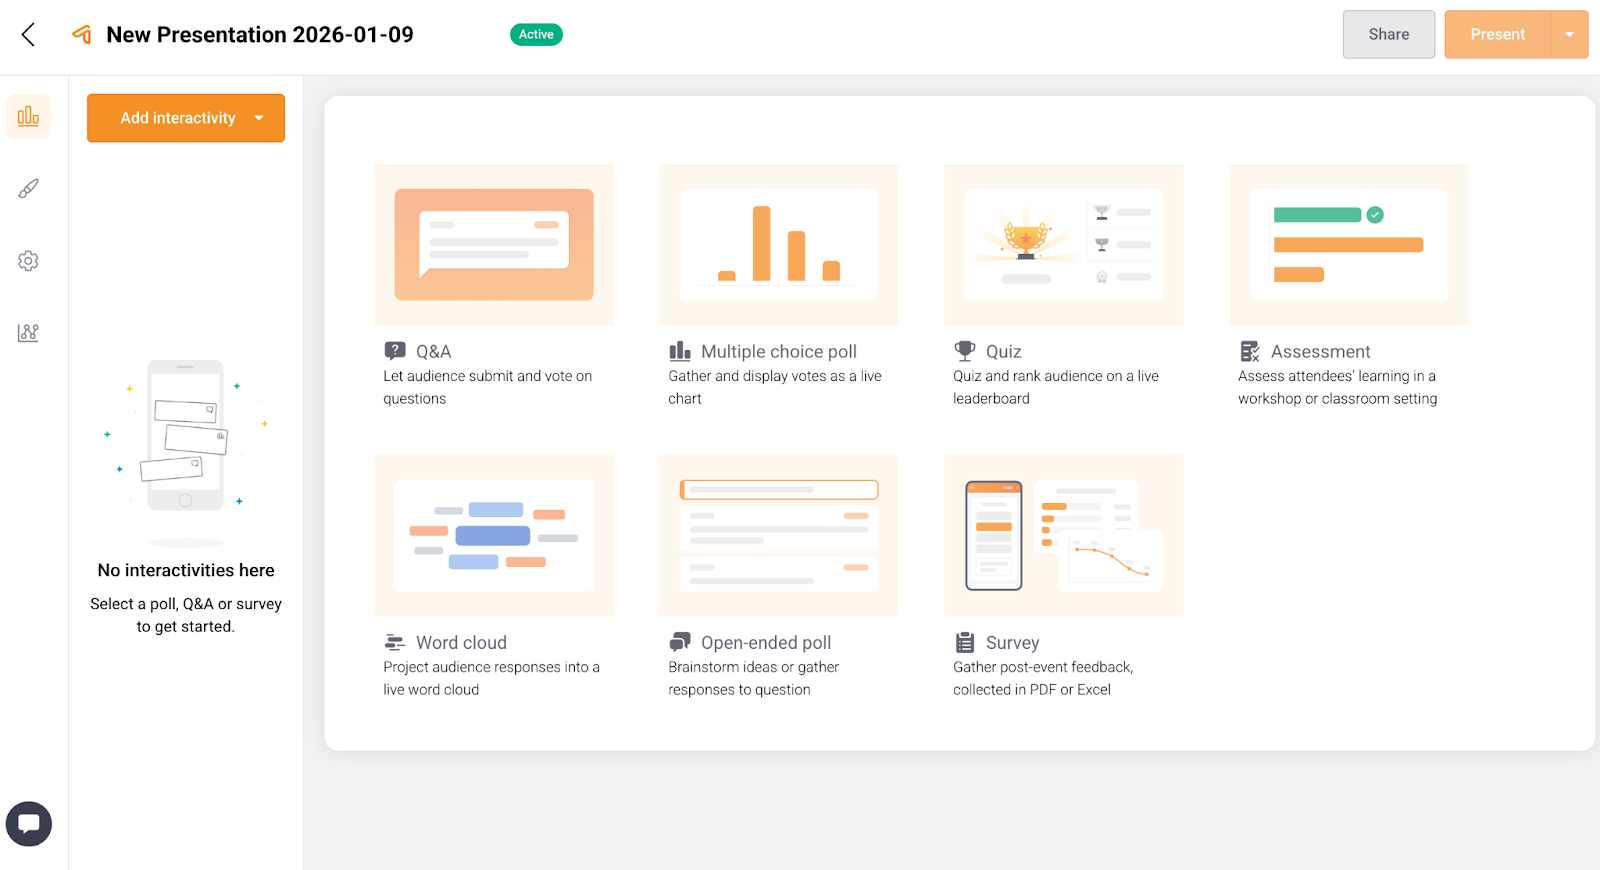Screen dimensions: 1600x870
Task: Click the Quiz trophy icon
Action: point(964,351)
